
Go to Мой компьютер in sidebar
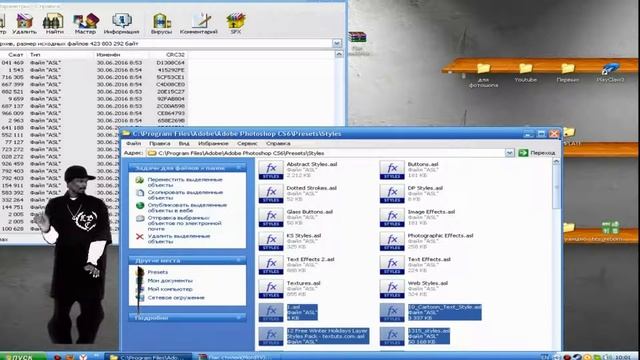170,289
